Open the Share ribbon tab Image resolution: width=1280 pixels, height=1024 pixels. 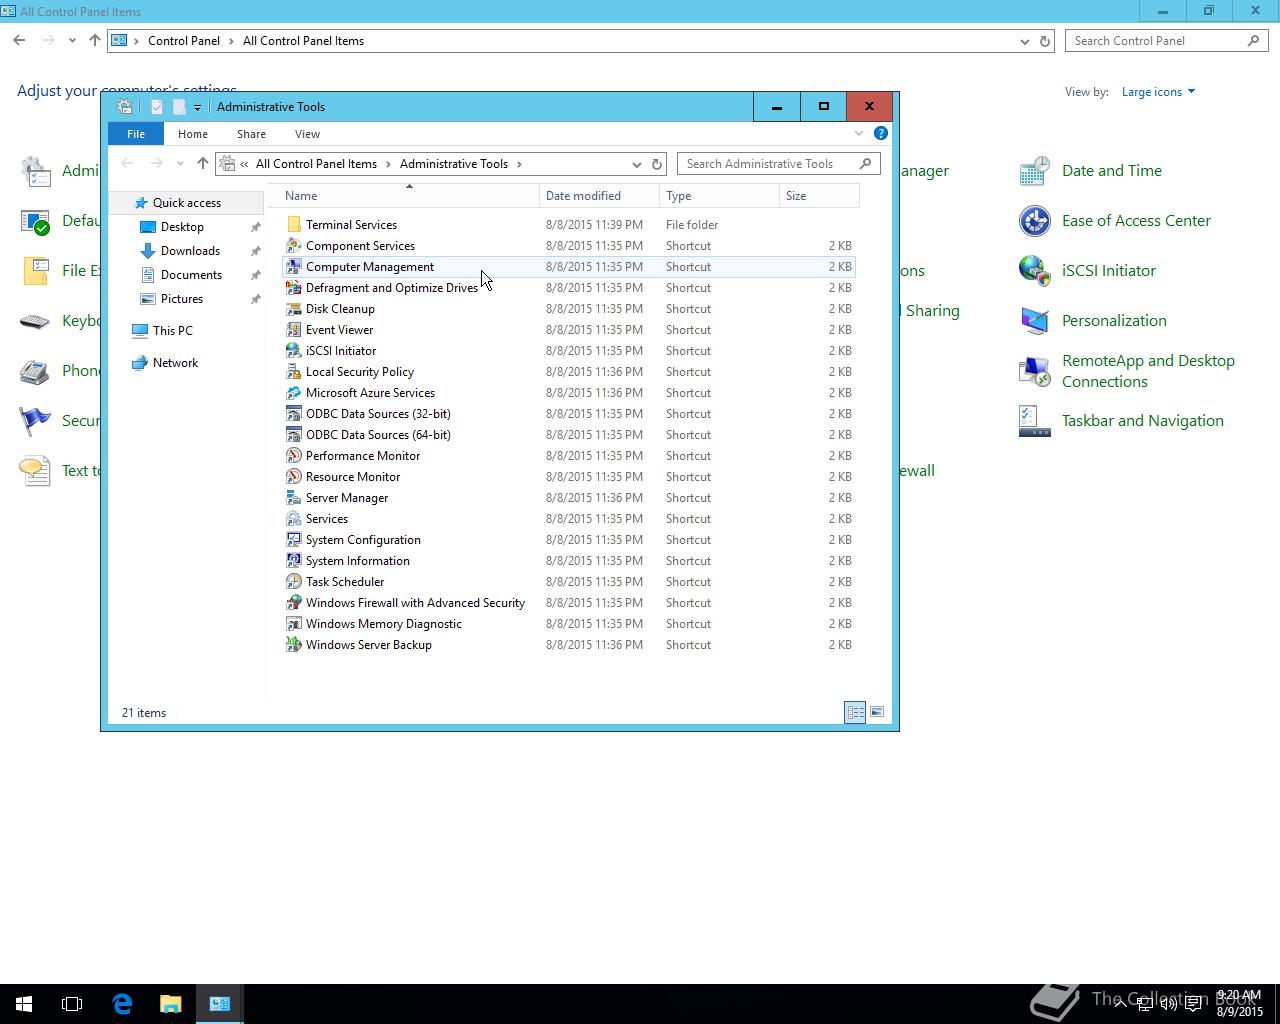coord(251,134)
